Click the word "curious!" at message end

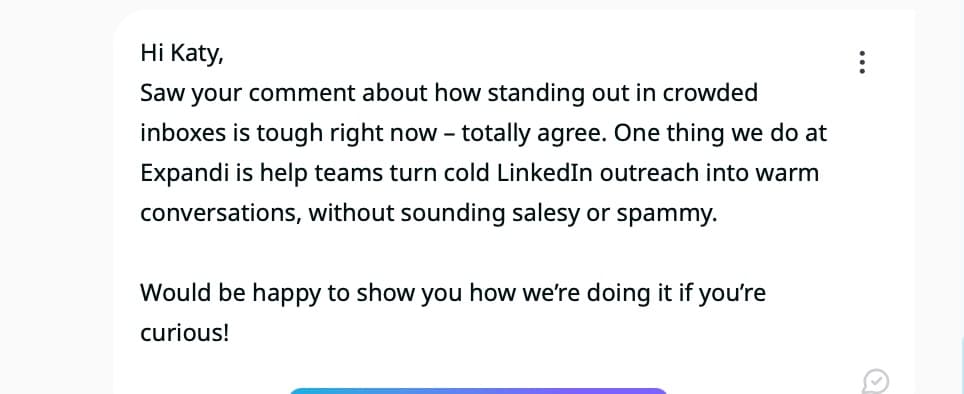point(184,334)
